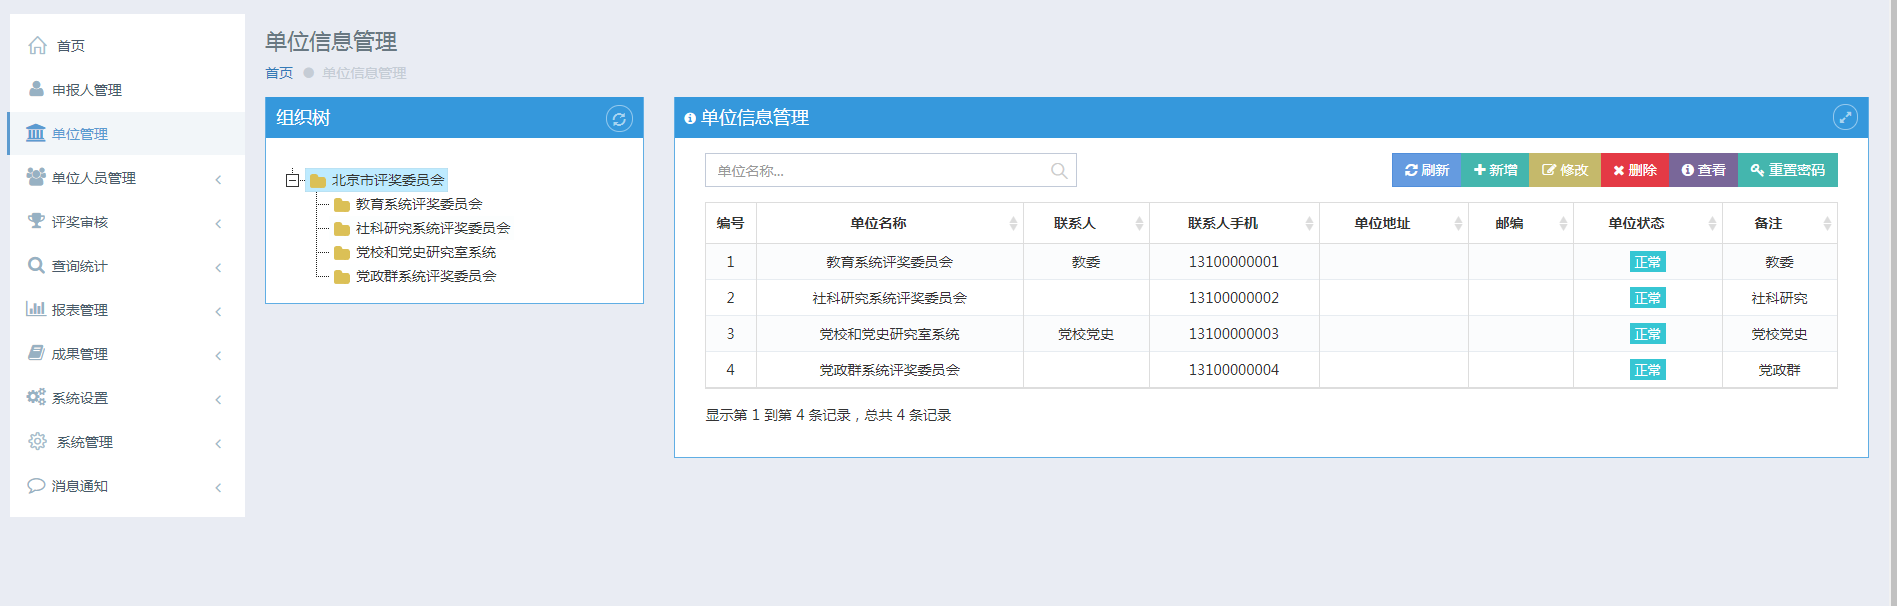Click 正常 status badge in row 2
Image resolution: width=1897 pixels, height=606 pixels.
1648,298
